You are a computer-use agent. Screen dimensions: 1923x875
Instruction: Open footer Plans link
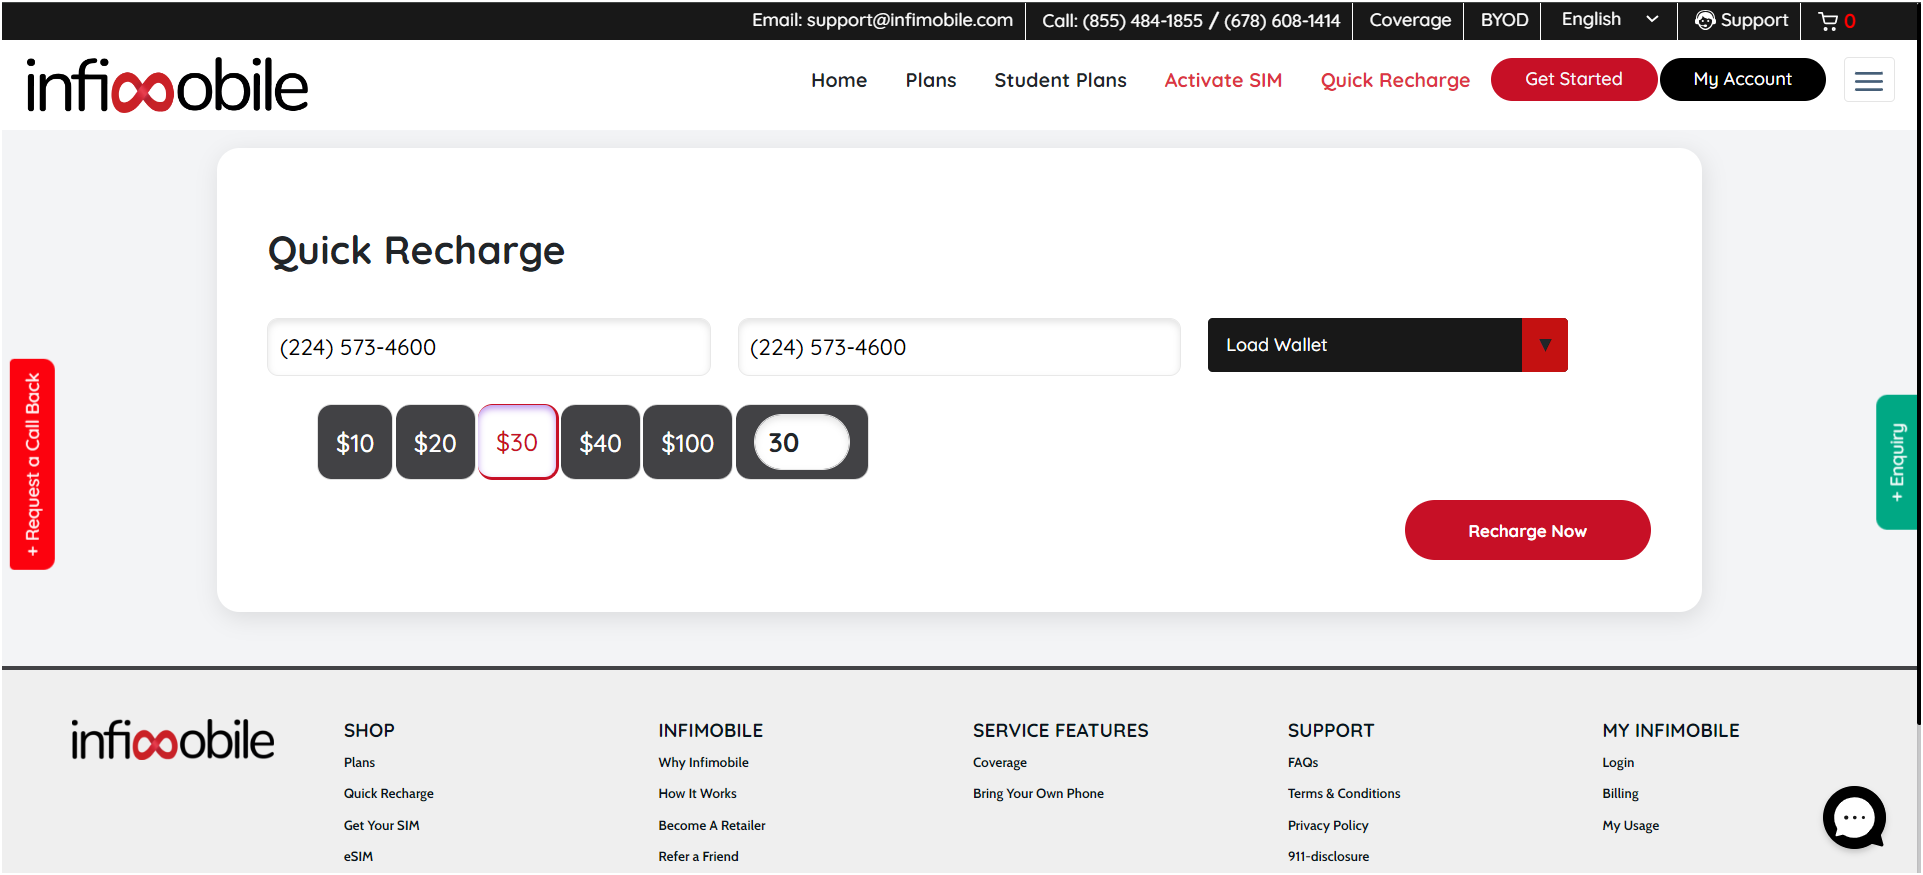pos(359,762)
